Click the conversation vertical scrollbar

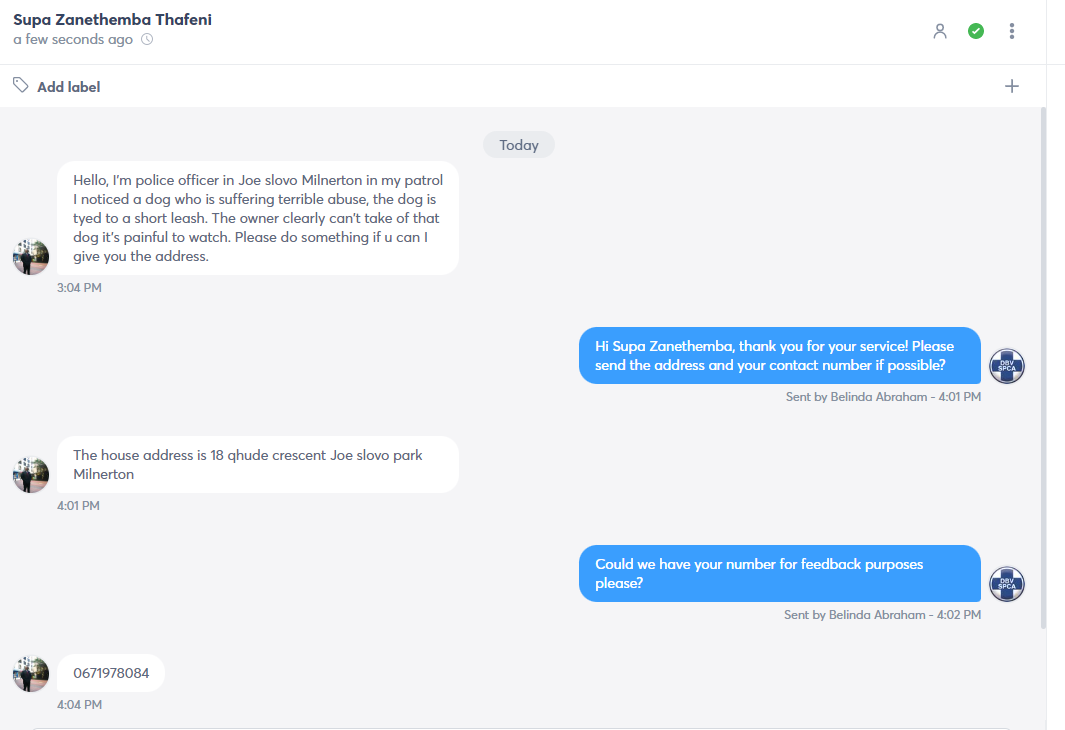(x=1043, y=367)
